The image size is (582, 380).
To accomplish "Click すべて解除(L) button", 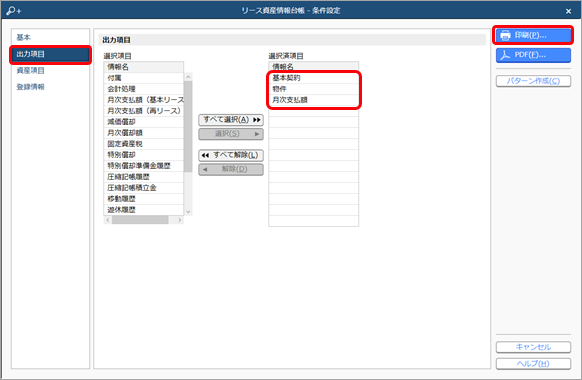I will 231,155.
